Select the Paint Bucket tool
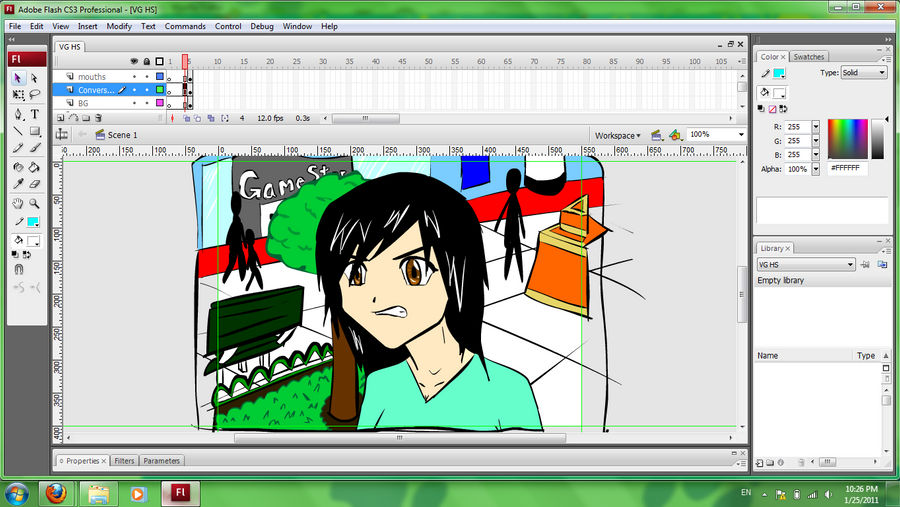The width and height of the screenshot is (900, 507). pos(34,167)
